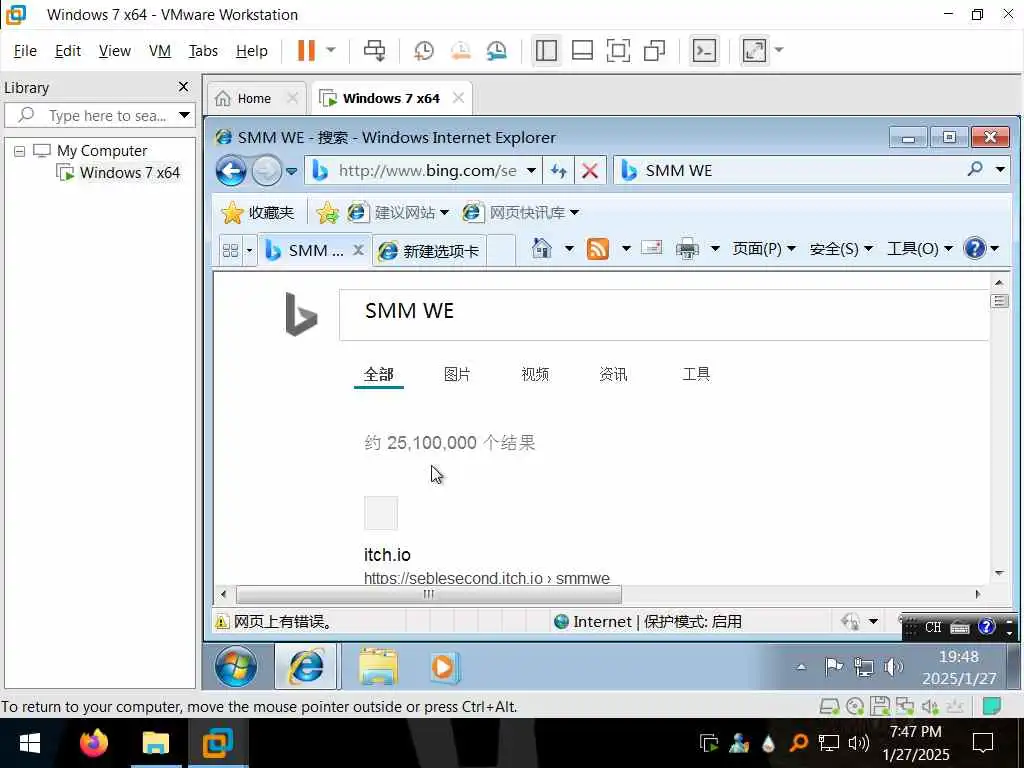Open the 收藏夹 favorites panel
This screenshot has height=768, width=1024.
(257, 213)
